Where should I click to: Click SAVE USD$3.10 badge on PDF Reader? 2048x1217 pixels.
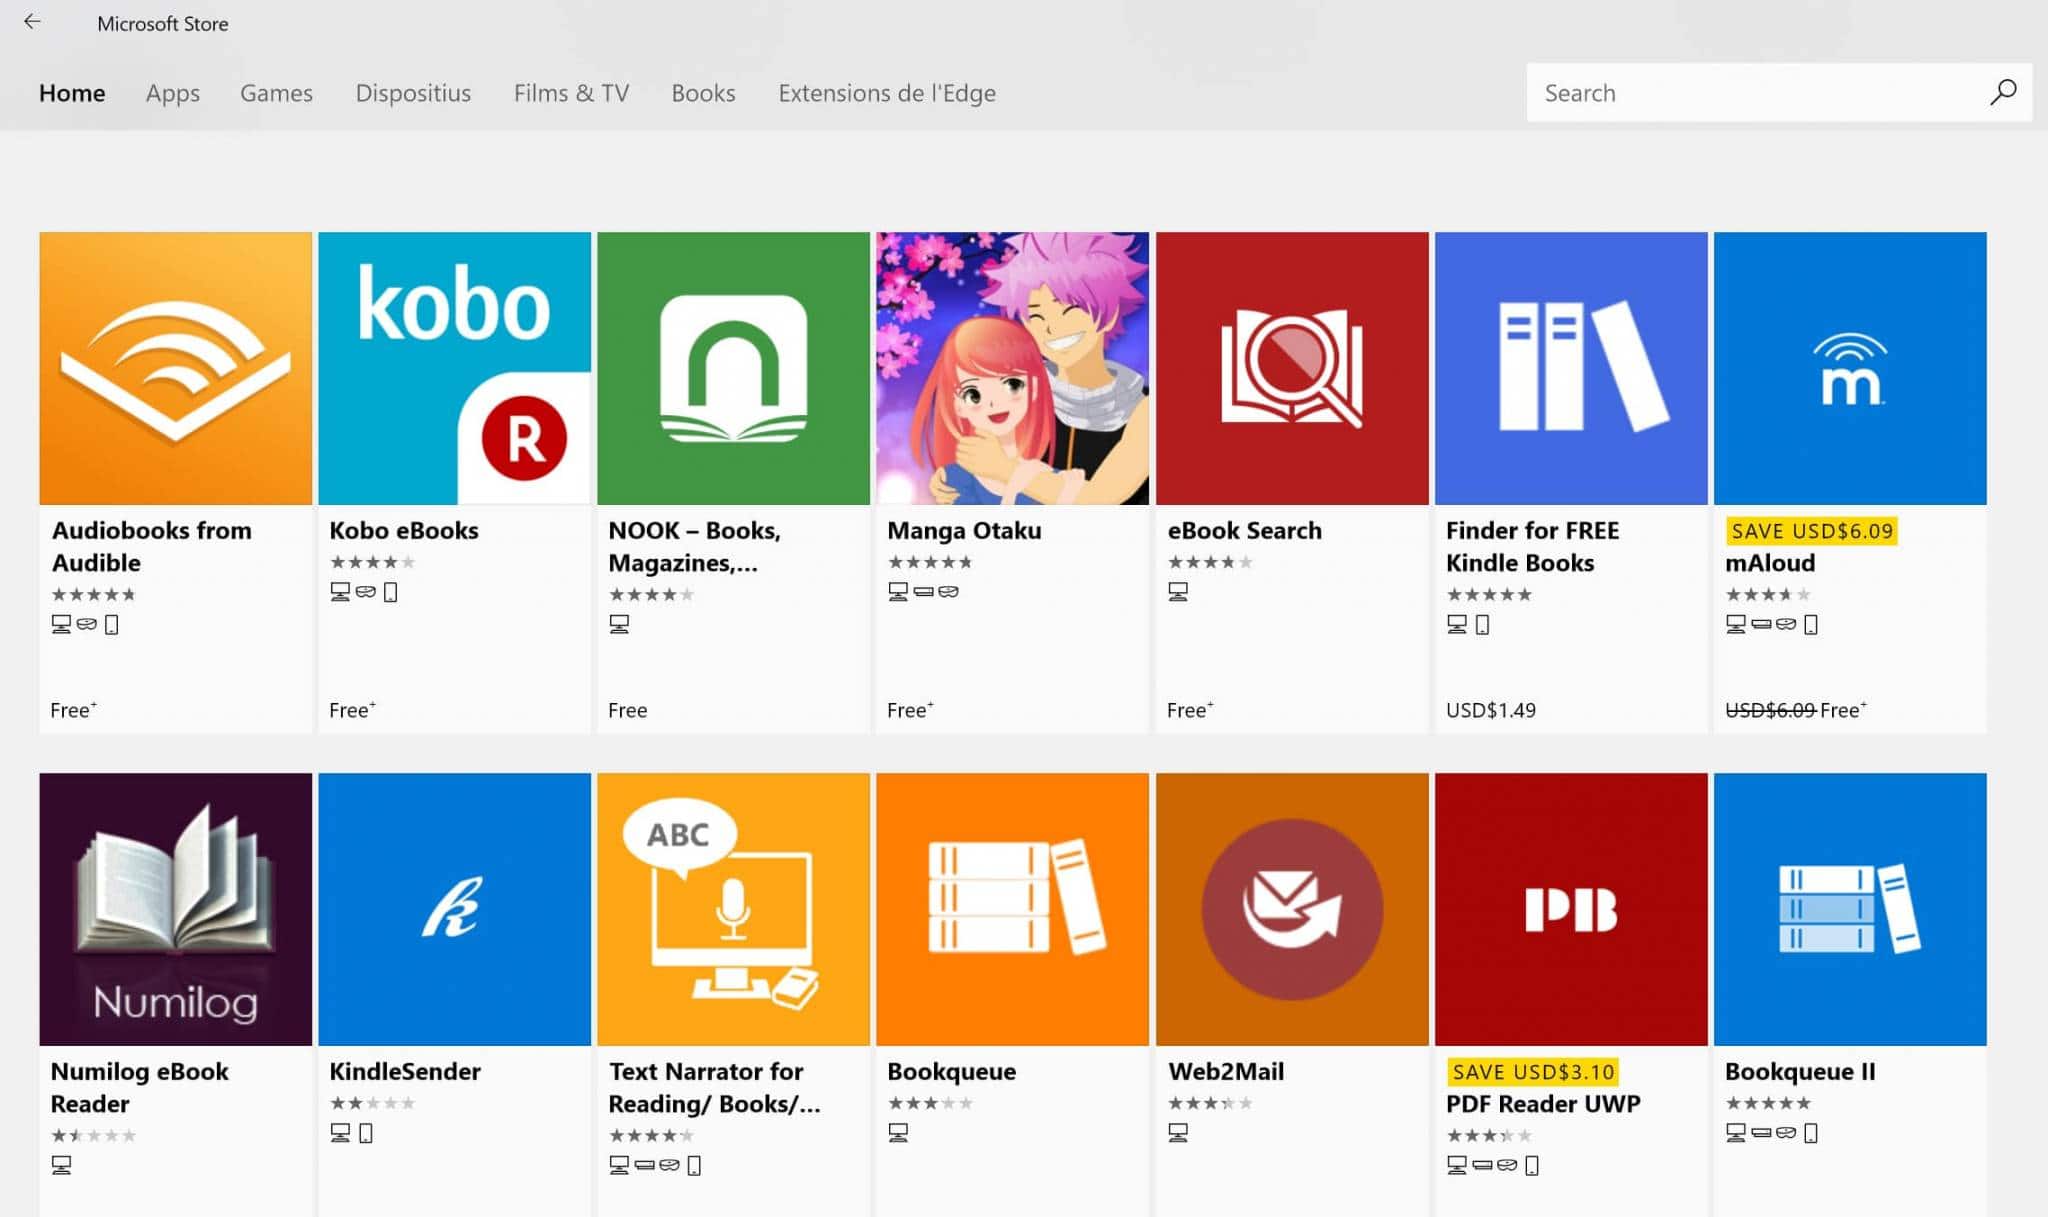(1533, 1071)
